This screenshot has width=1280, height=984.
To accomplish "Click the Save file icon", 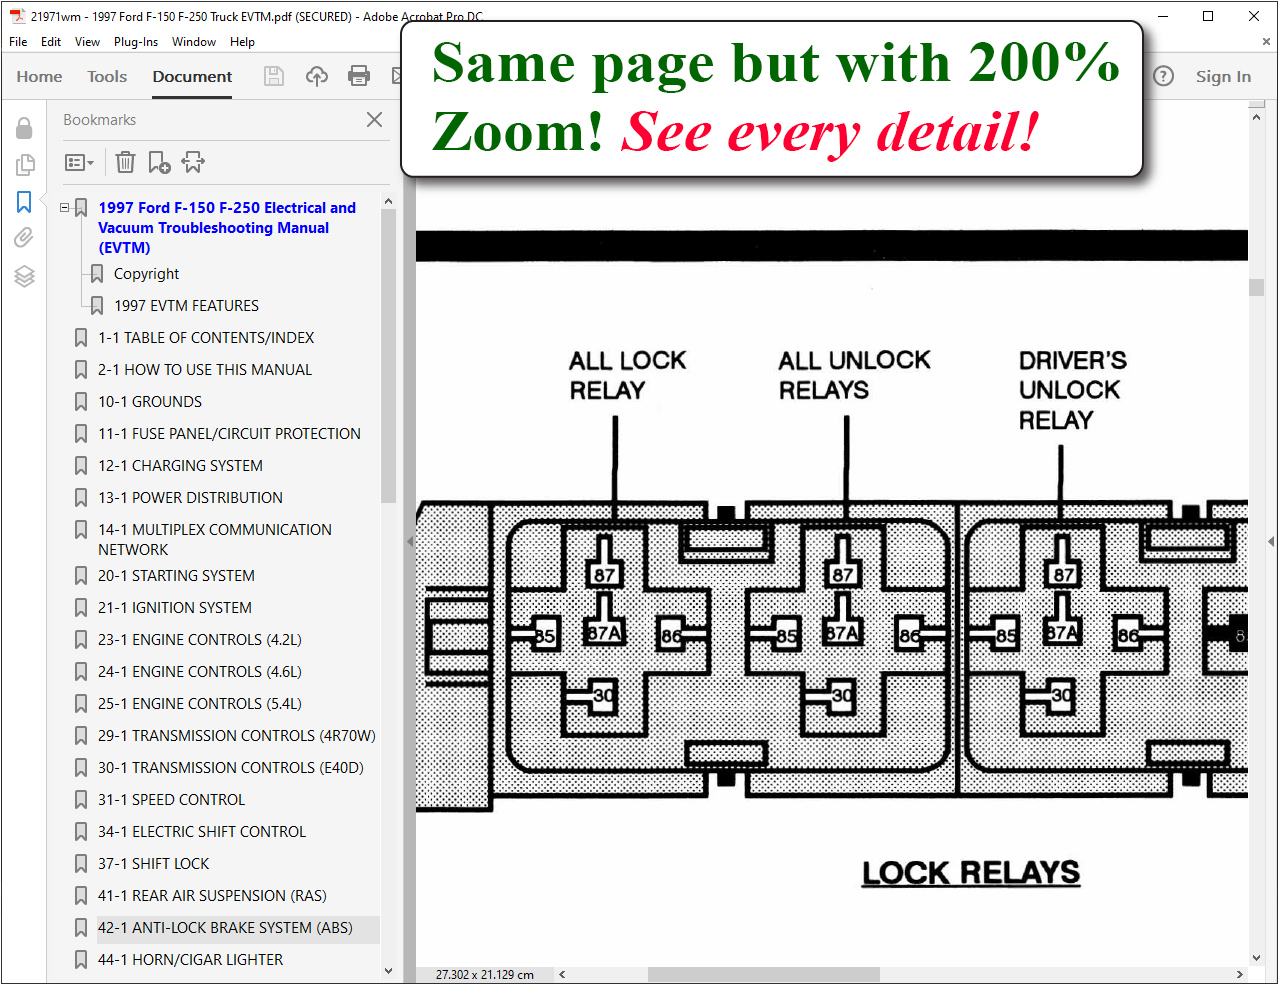I will click(274, 76).
